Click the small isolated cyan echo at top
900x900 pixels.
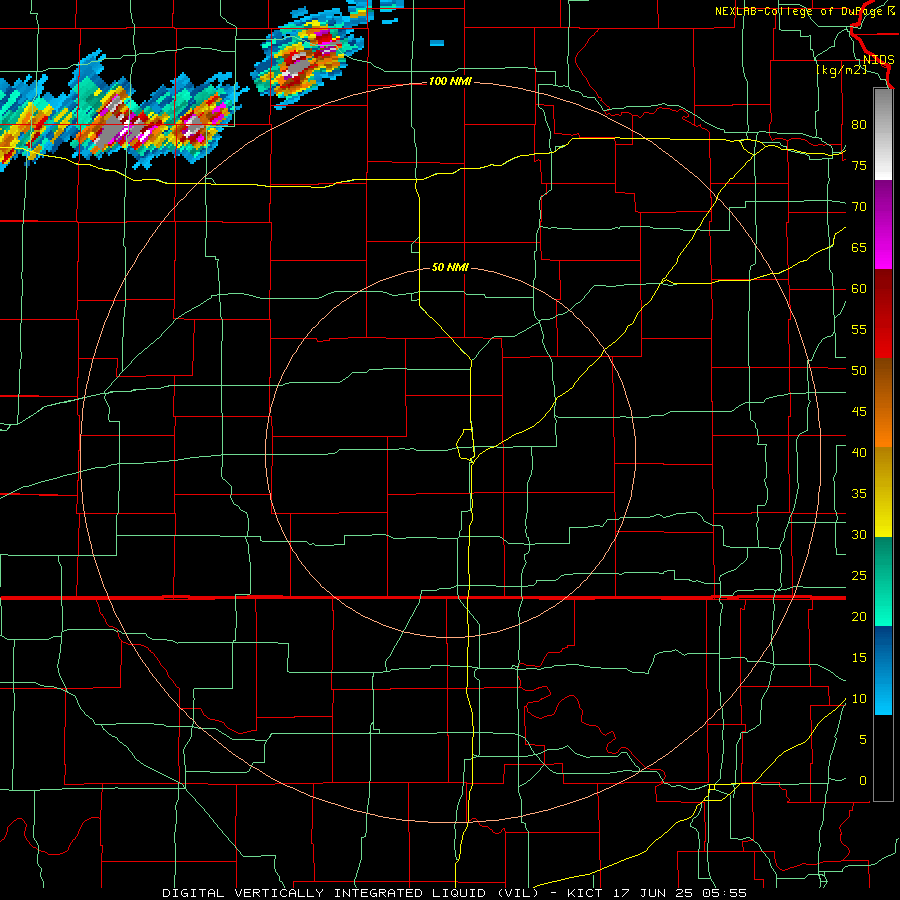(437, 42)
